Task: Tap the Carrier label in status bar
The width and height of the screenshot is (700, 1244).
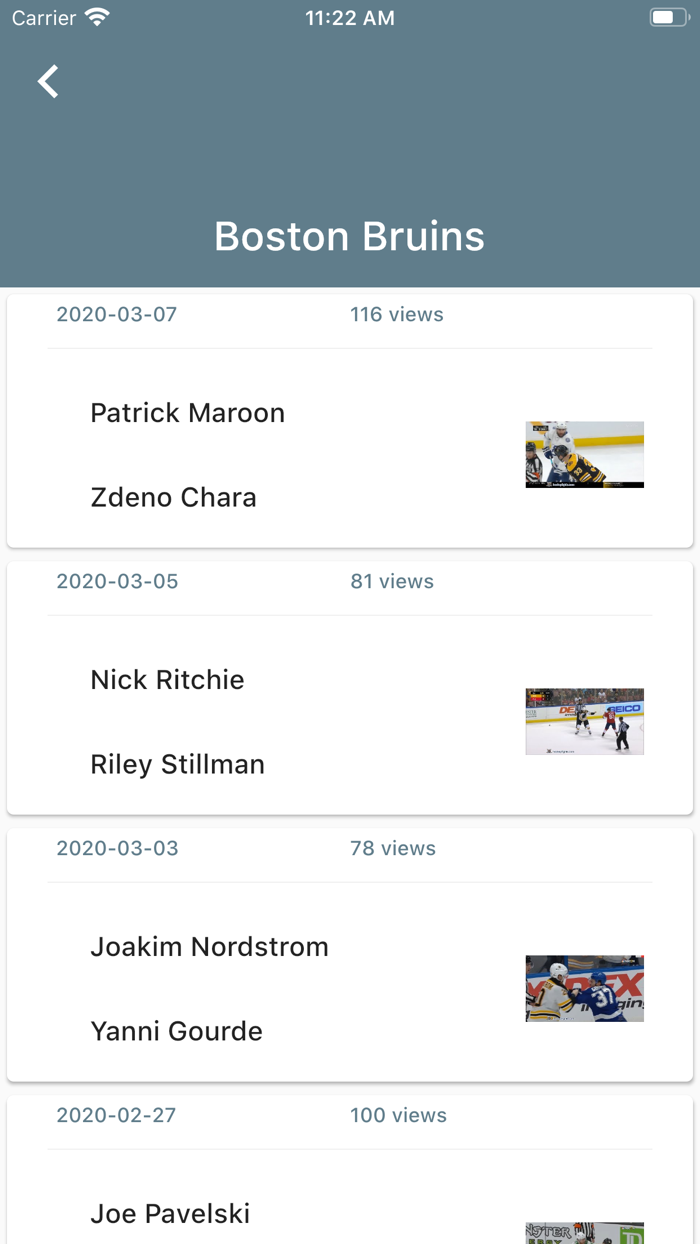Action: point(40,17)
